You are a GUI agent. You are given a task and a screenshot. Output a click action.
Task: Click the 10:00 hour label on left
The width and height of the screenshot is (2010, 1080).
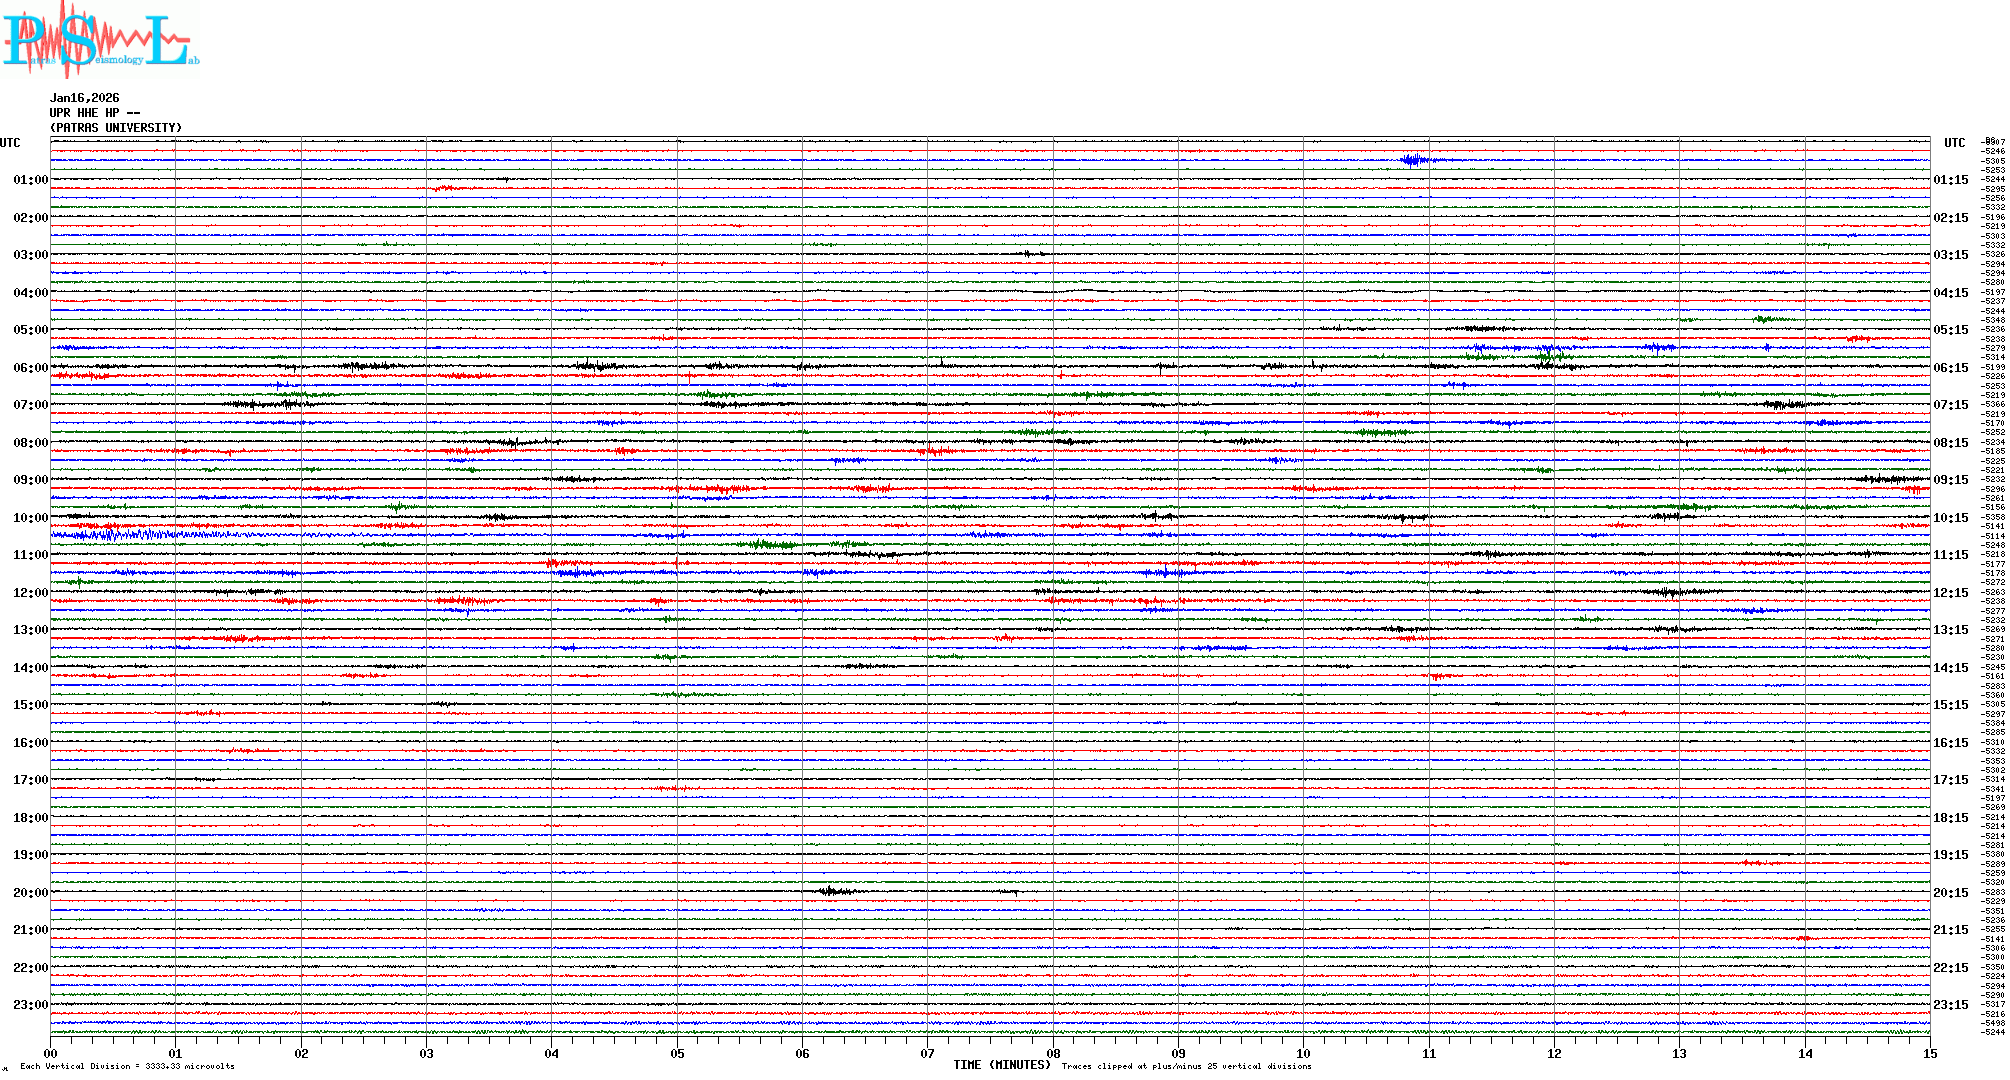[30, 518]
